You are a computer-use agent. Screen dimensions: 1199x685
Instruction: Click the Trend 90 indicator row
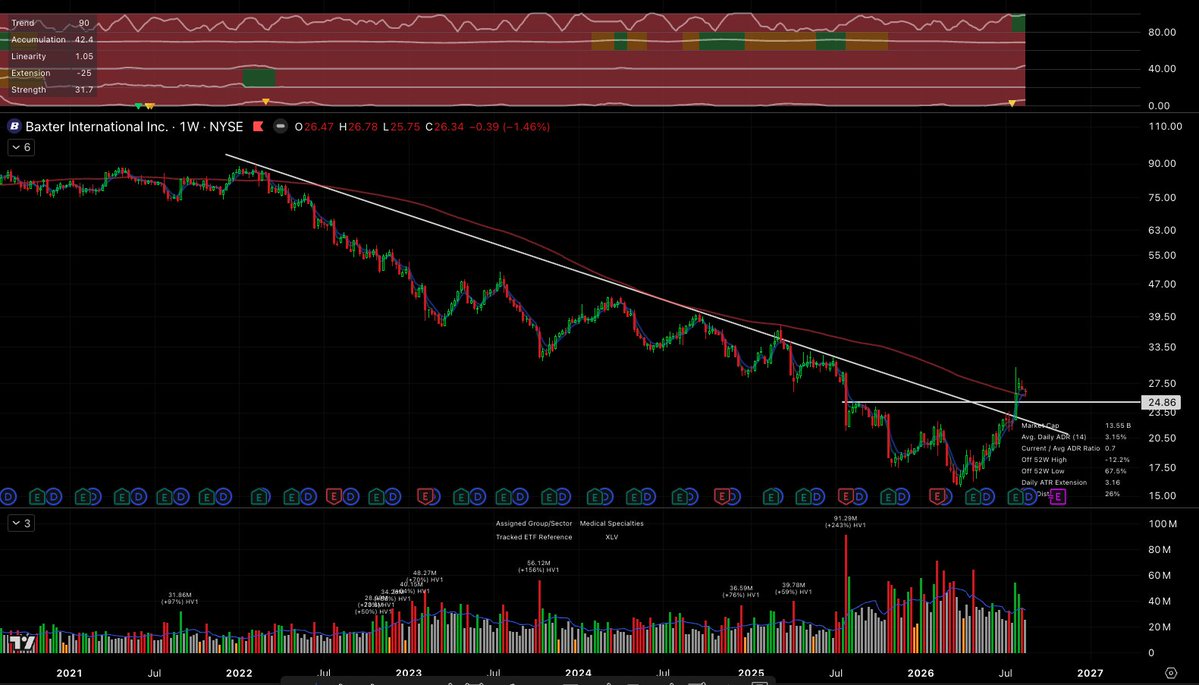[x=50, y=23]
